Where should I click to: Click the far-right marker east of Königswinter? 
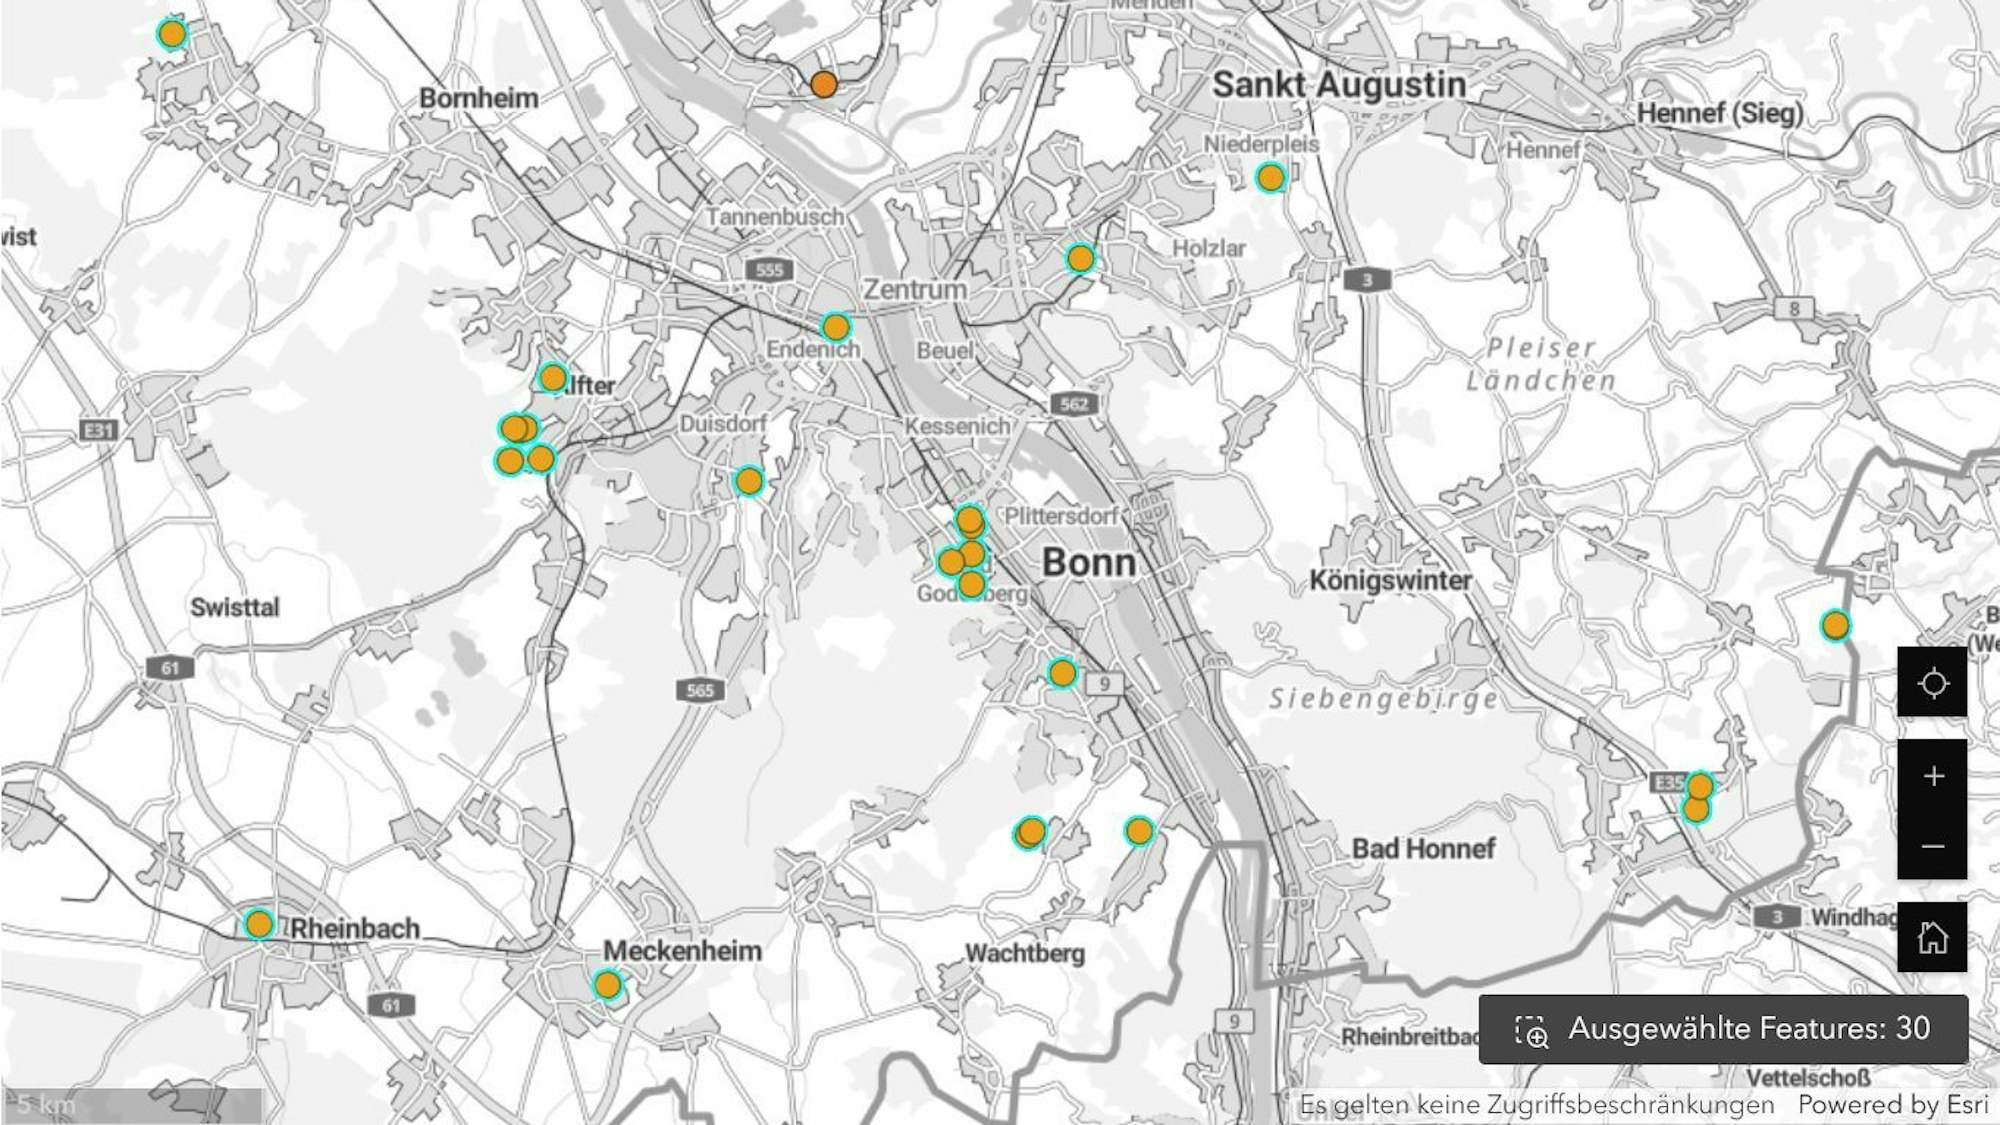(x=1835, y=626)
